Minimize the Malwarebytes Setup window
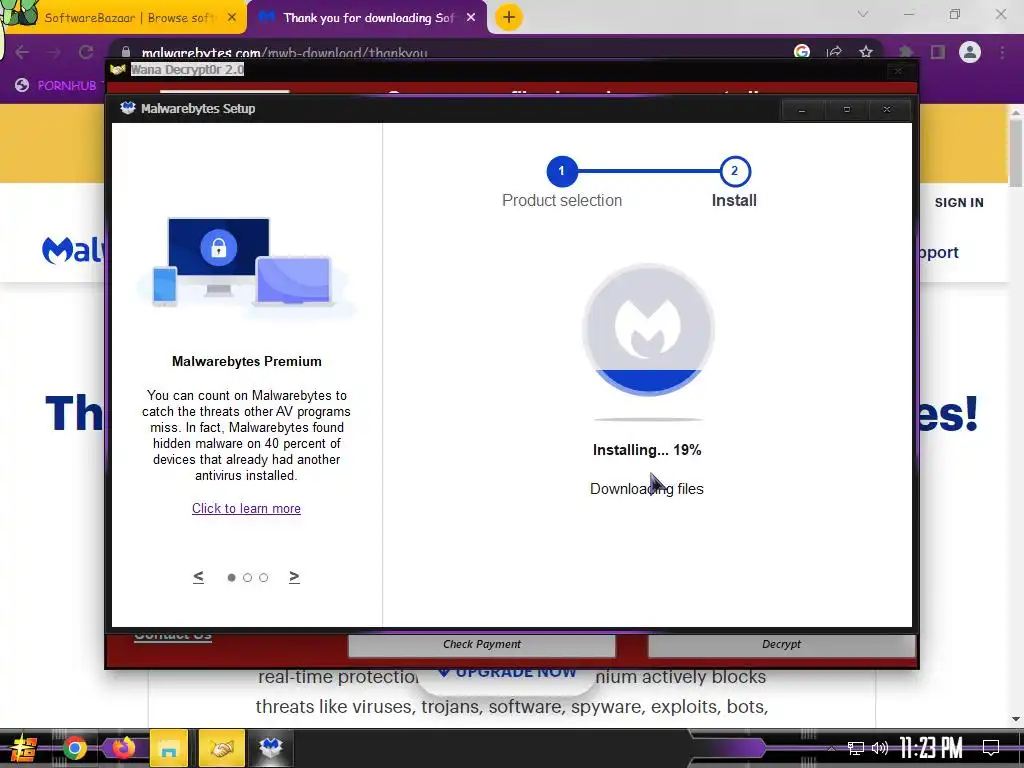Screen dimensions: 1024x768 tap(802, 110)
